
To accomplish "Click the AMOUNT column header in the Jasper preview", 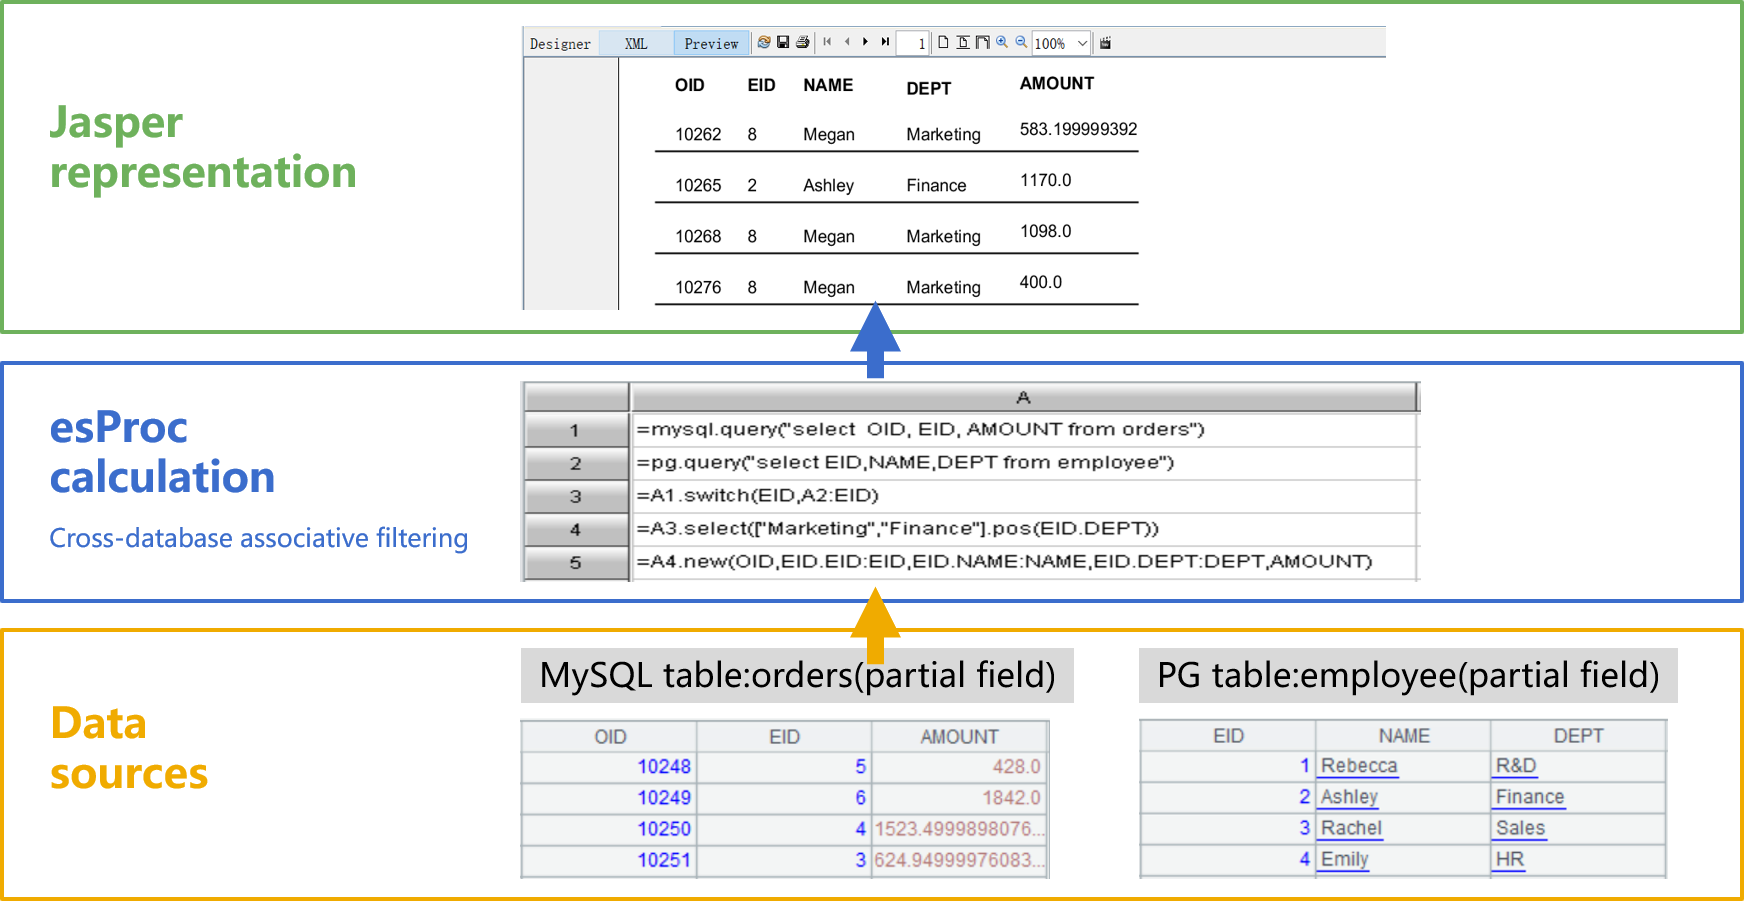I will coord(1057,83).
